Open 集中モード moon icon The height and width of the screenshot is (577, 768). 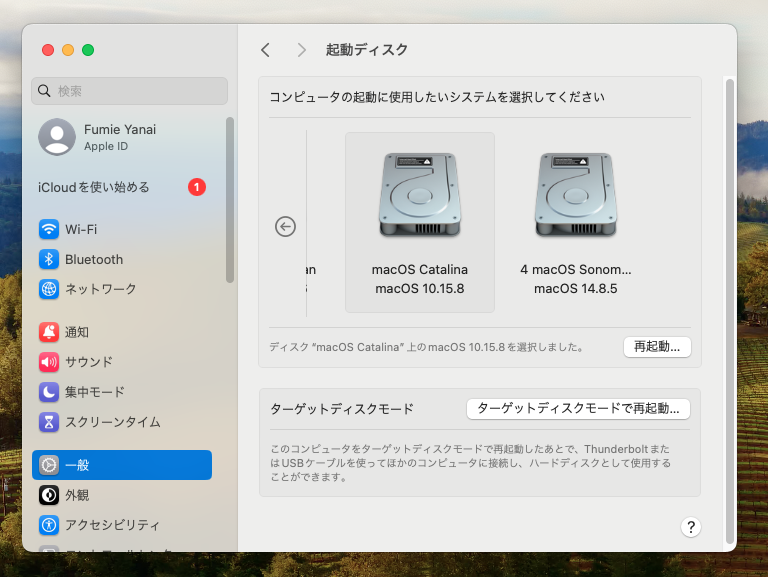49,392
